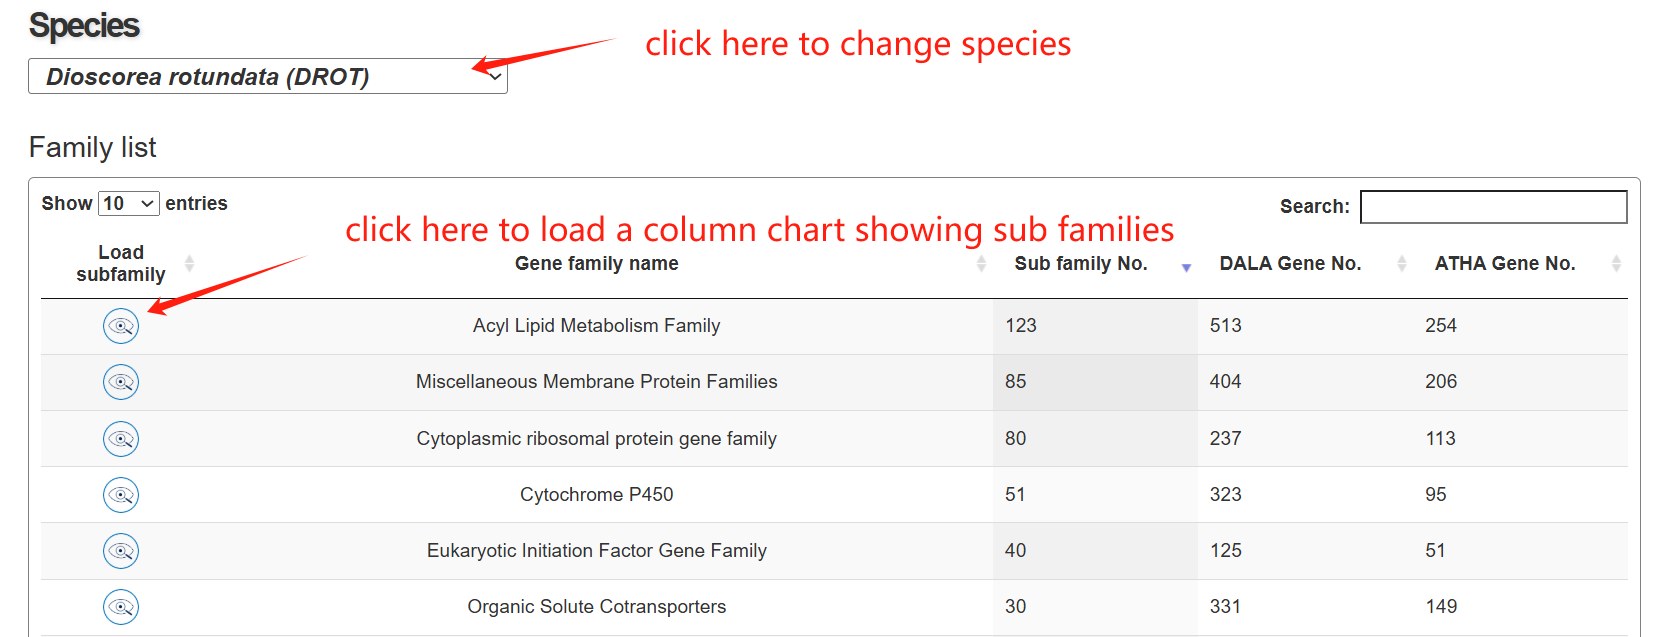
Task: Load subfamily chart for Miscellaneous Membrane Protein Families
Action: pyautogui.click(x=121, y=382)
